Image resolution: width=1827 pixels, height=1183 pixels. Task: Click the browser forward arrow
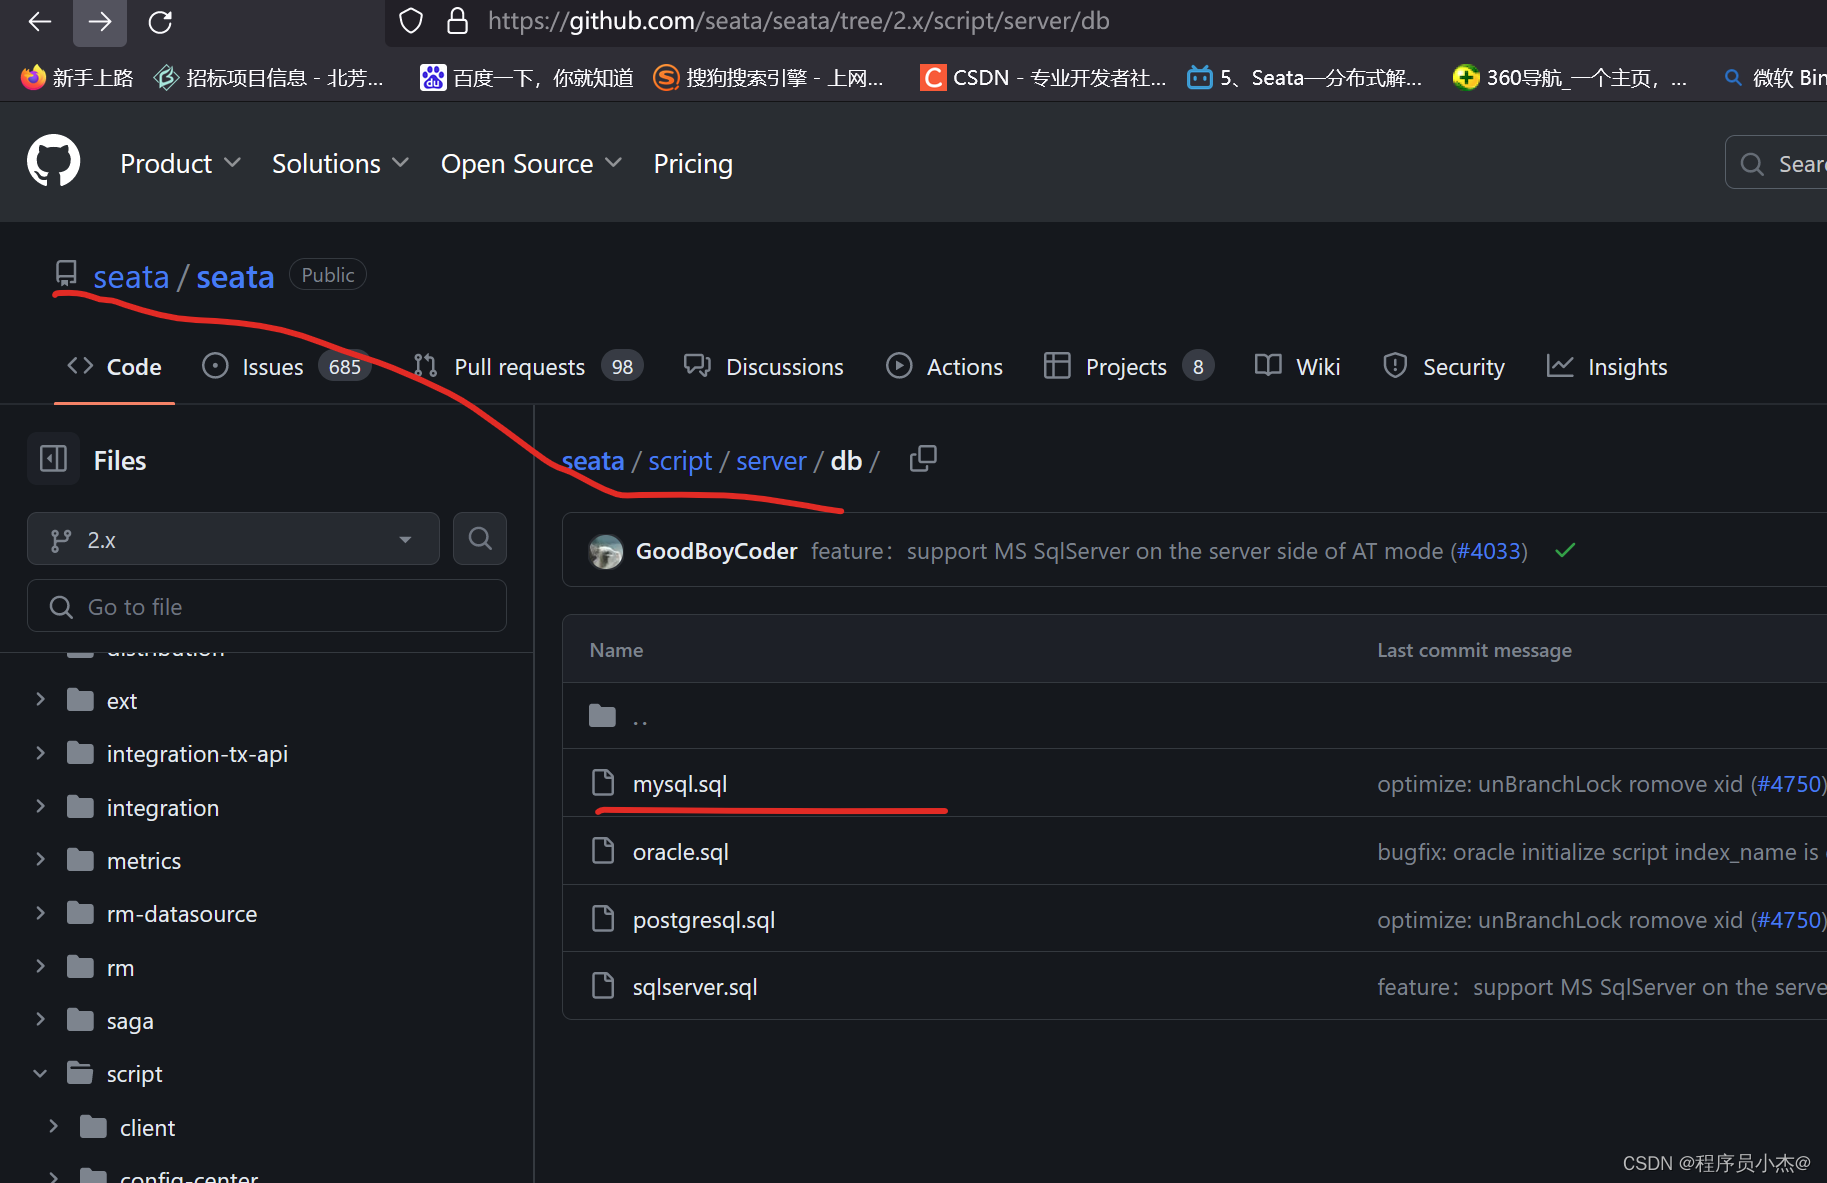pos(100,21)
